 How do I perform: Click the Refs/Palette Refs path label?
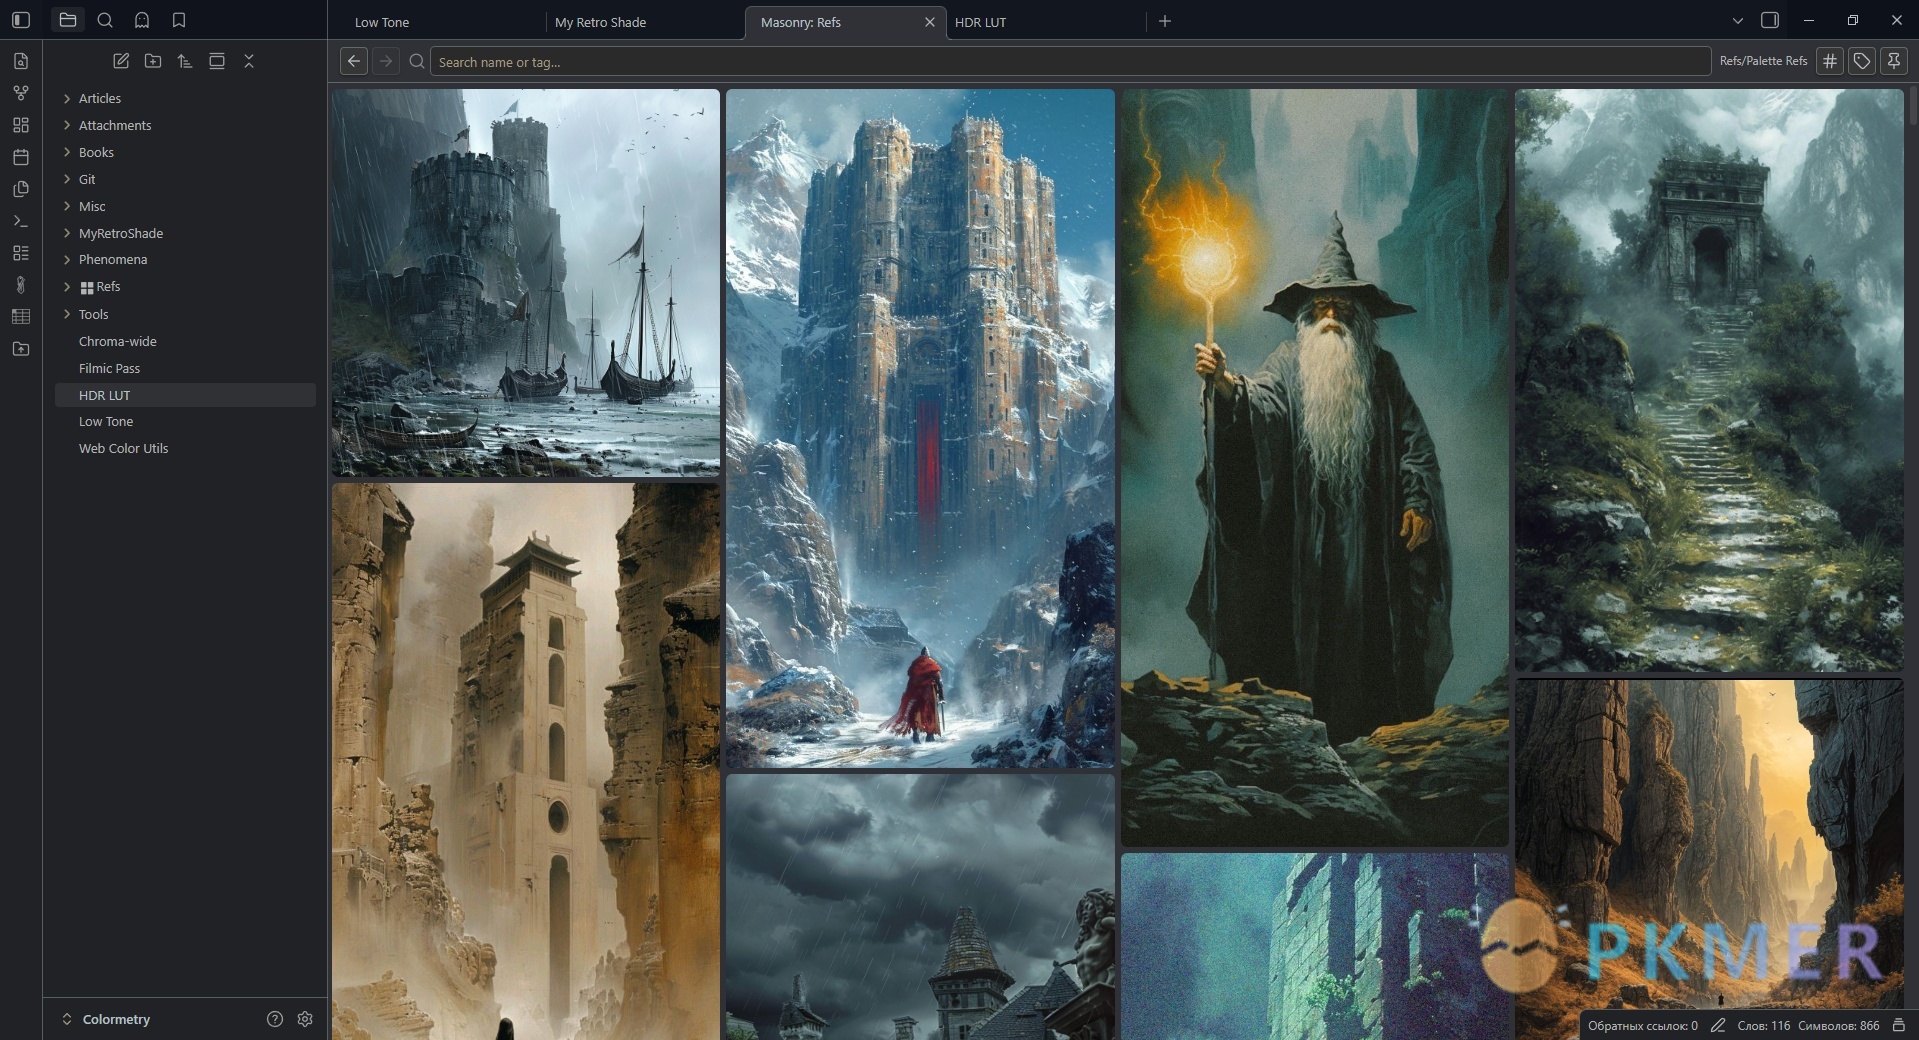[1763, 61]
